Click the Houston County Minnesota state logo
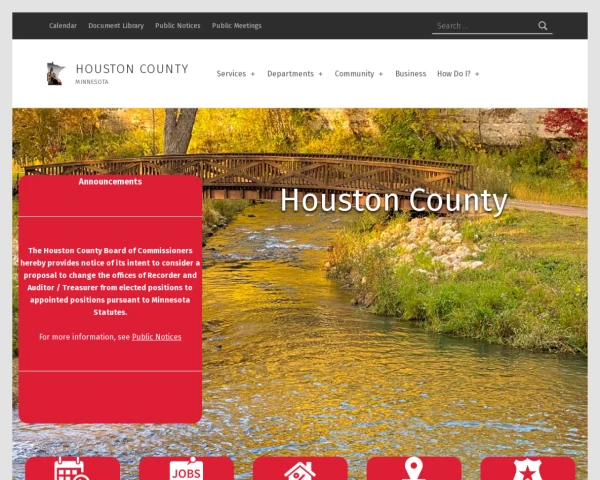The image size is (600, 480). point(55,73)
